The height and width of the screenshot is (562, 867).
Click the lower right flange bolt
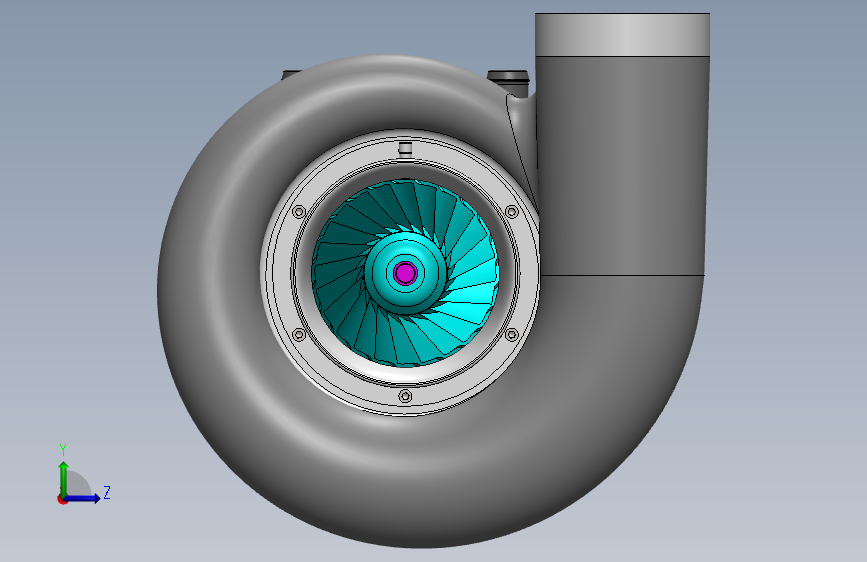click(x=511, y=334)
